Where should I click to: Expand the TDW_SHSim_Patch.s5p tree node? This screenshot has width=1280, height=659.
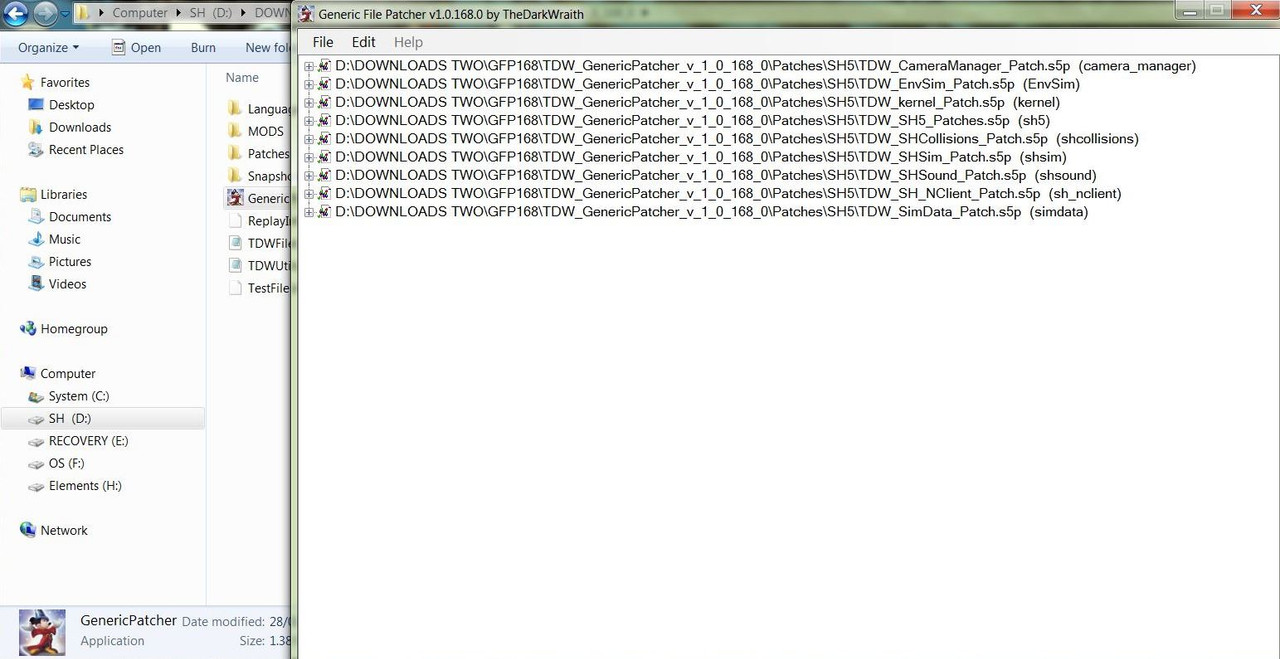pos(309,157)
